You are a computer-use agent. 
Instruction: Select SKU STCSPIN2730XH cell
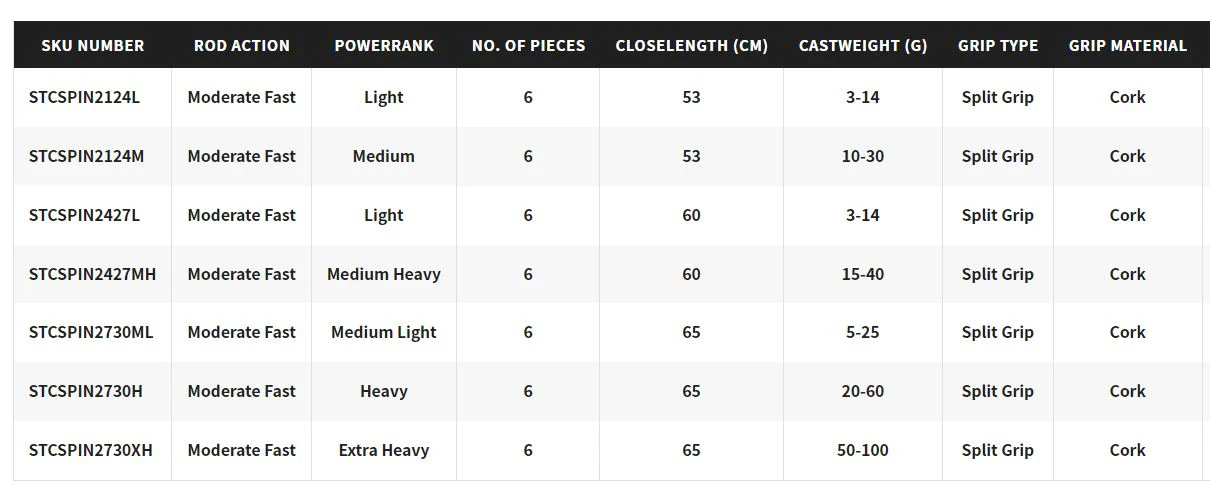coord(93,450)
